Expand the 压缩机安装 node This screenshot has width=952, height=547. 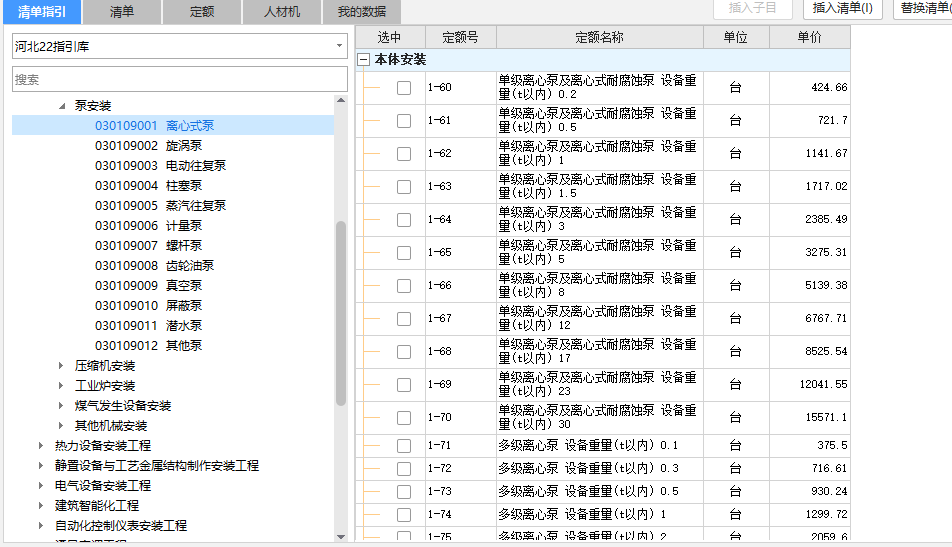pyautogui.click(x=61, y=365)
